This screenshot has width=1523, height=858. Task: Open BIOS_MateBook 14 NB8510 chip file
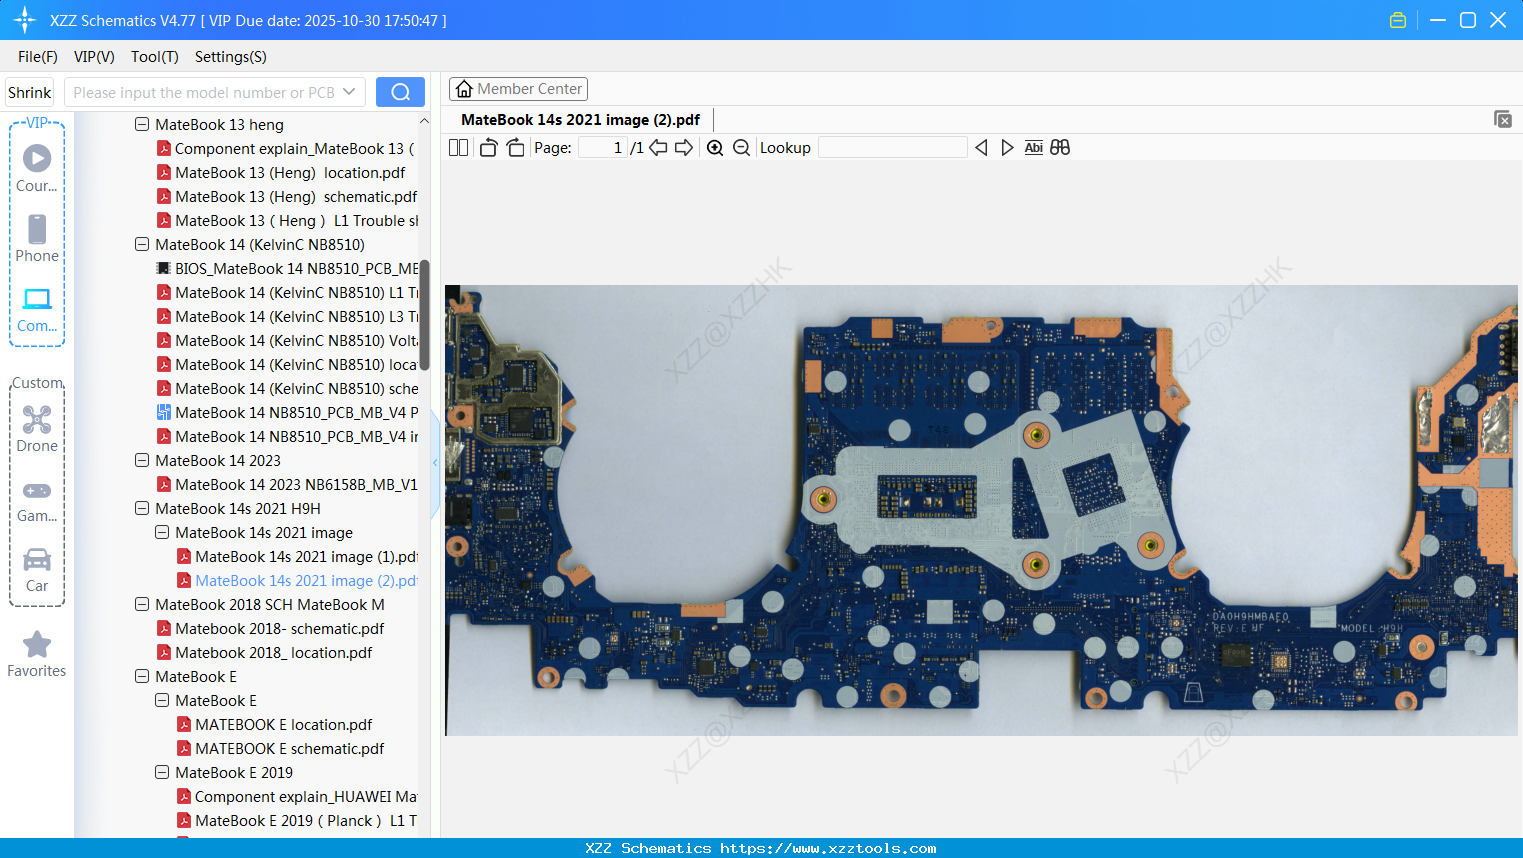point(287,269)
